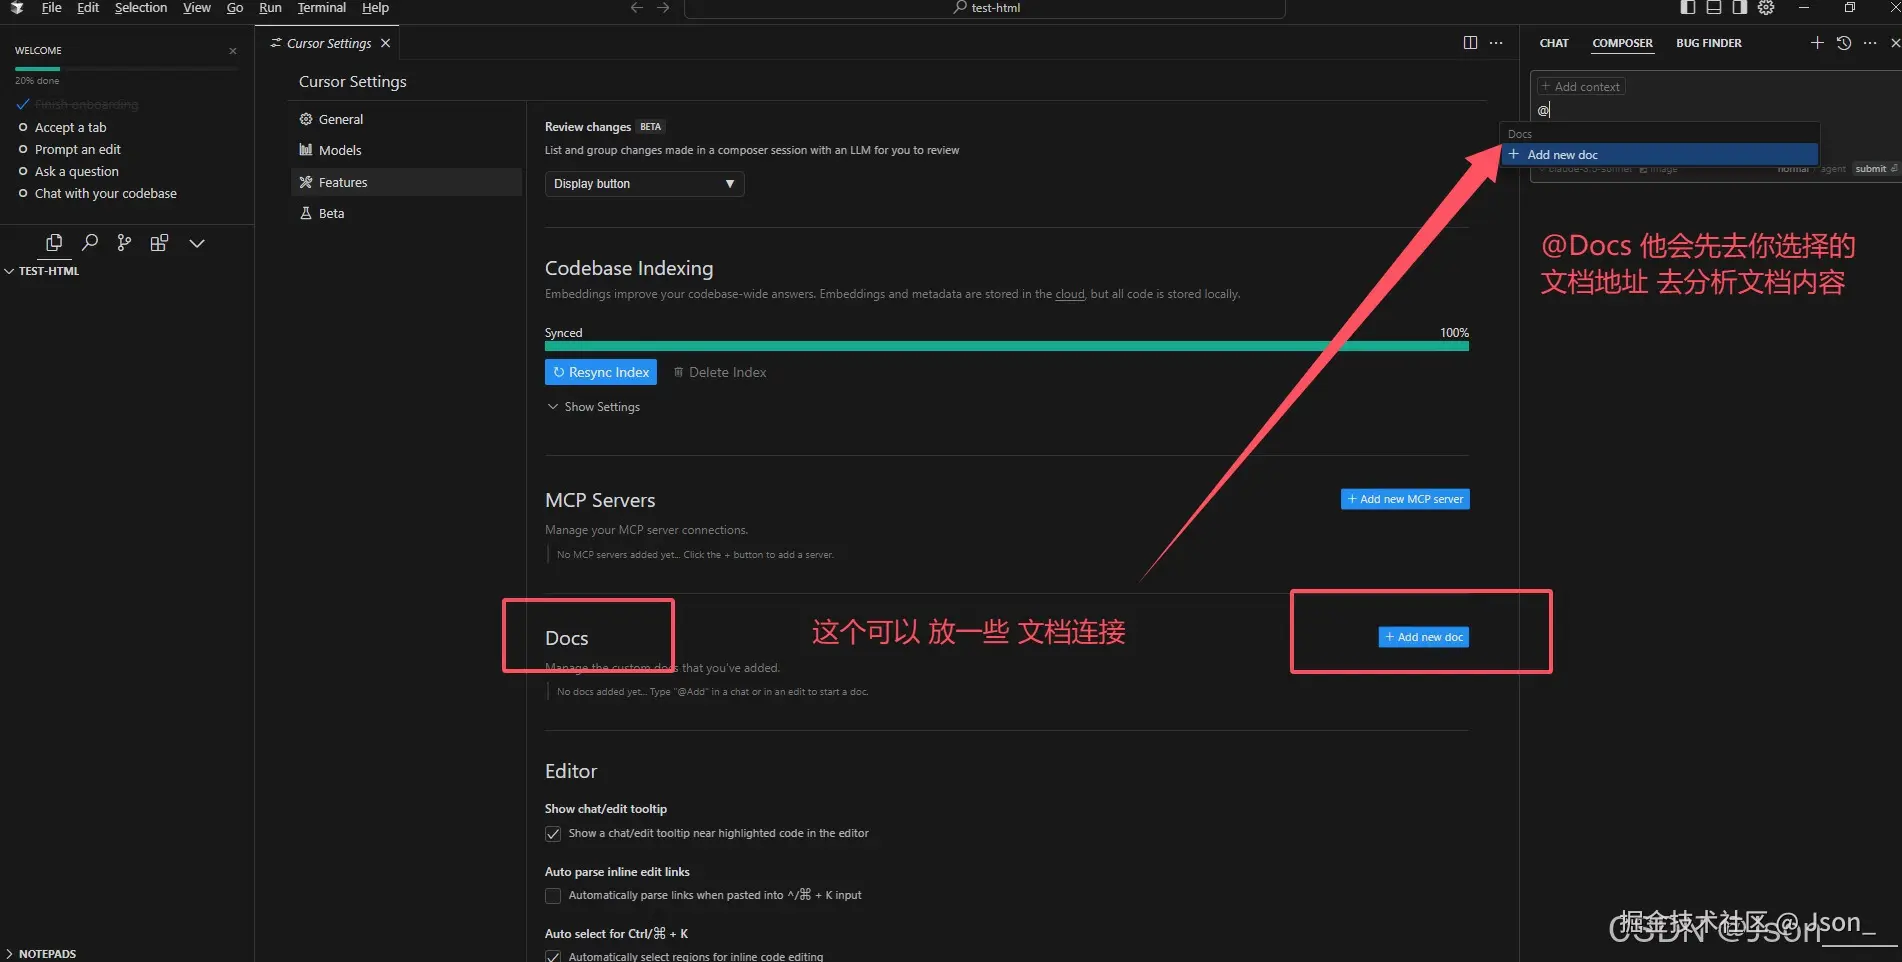
Task: Click the Cursor logo in the menu bar
Action: point(17,8)
